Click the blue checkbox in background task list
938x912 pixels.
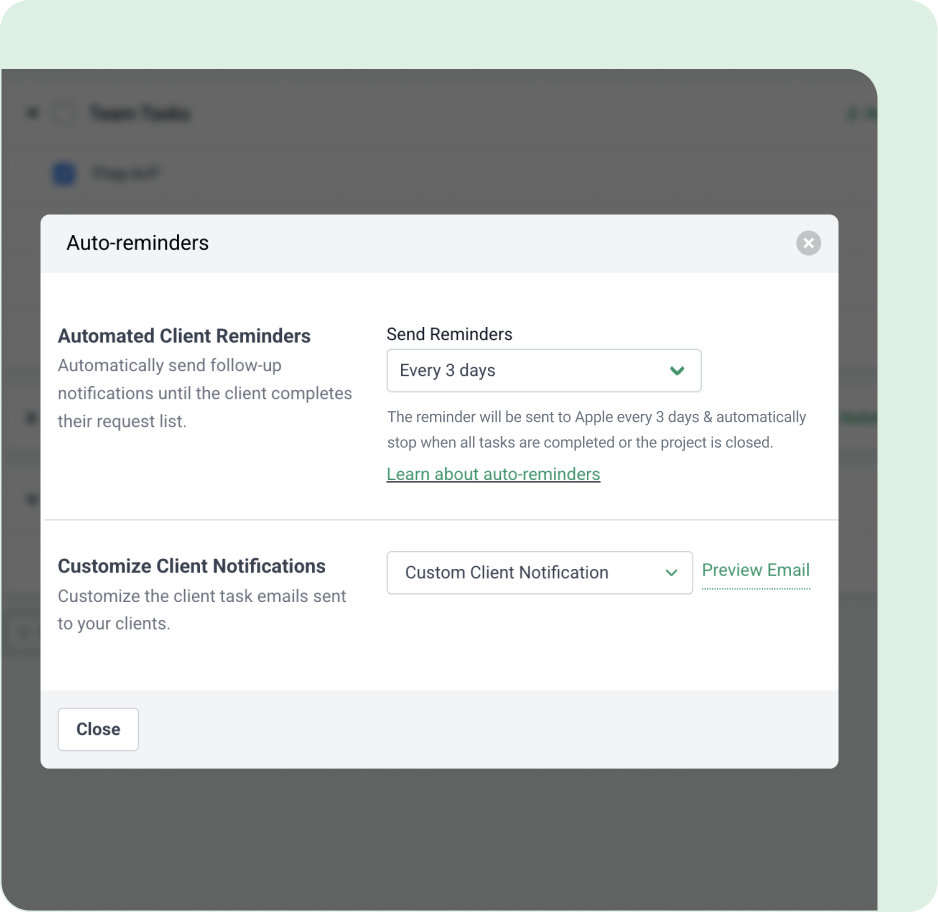pos(65,174)
